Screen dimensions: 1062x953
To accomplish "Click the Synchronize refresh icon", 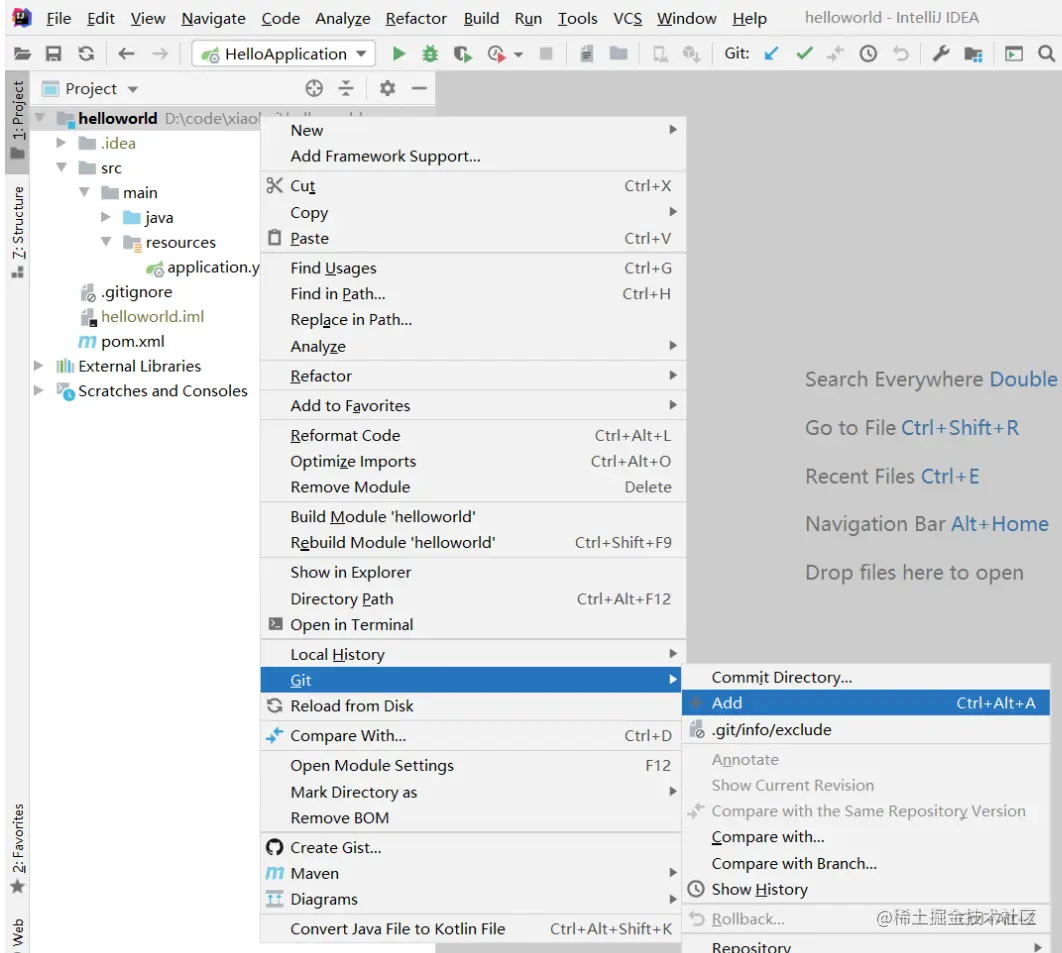I will pos(86,54).
